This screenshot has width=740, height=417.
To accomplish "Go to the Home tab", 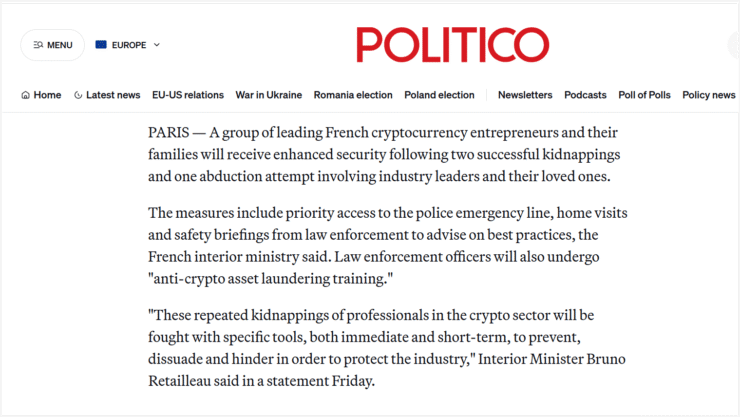I will click(41, 95).
